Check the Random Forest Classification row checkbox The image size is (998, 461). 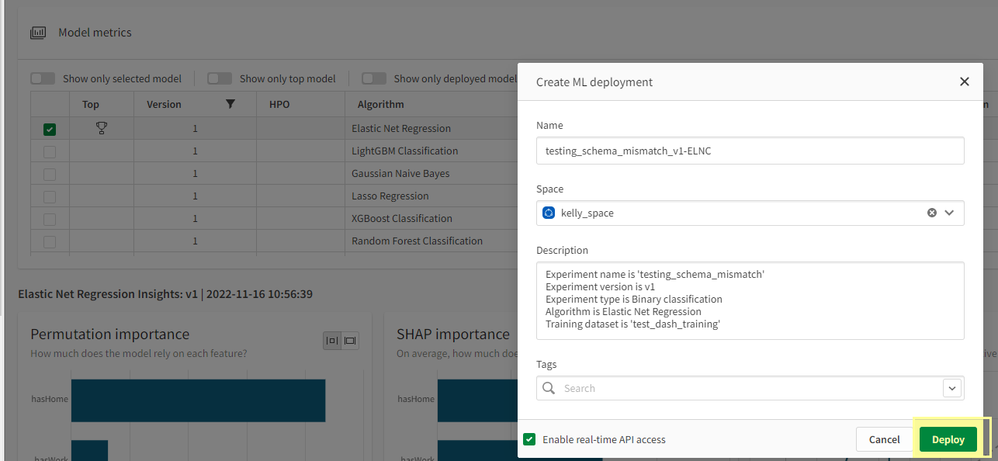(x=50, y=242)
